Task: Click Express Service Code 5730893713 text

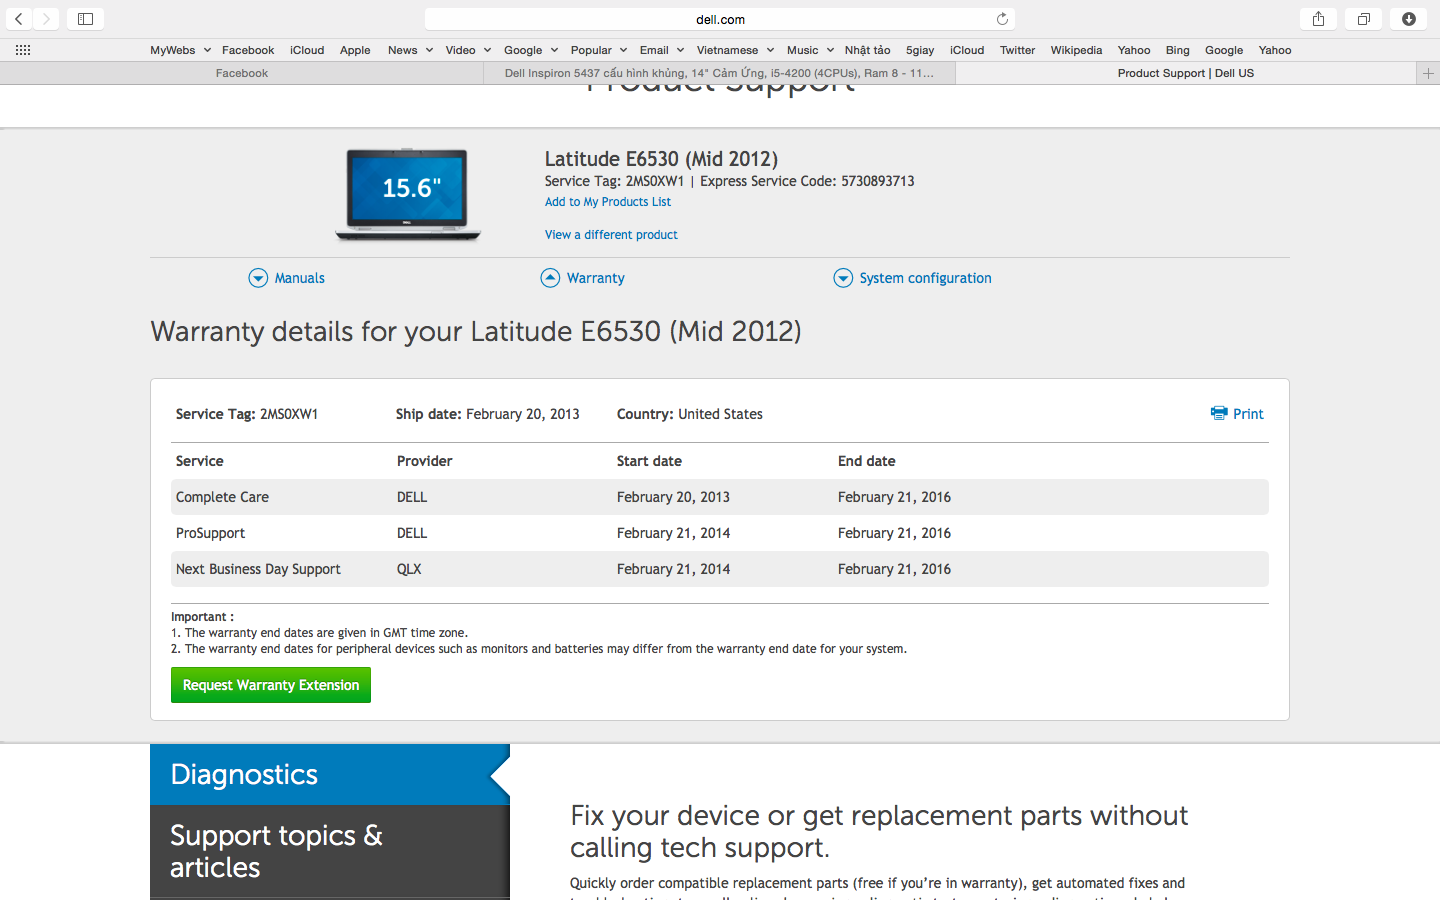Action: click(807, 181)
